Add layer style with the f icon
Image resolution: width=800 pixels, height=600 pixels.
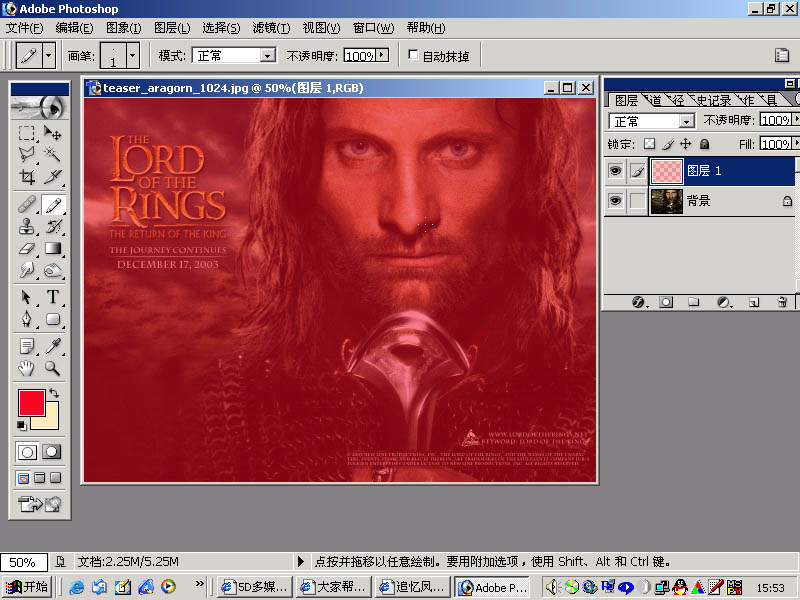[x=638, y=302]
